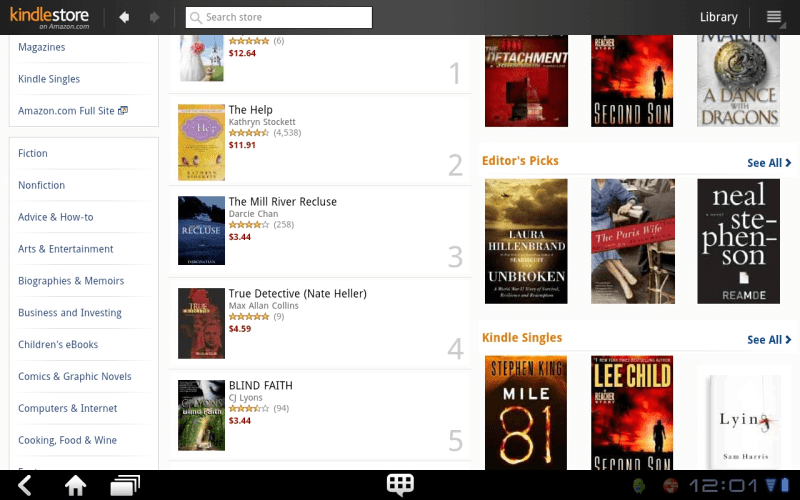Viewport: 800px width, 500px height.
Task: See all Kindle Singles
Action: tap(769, 340)
